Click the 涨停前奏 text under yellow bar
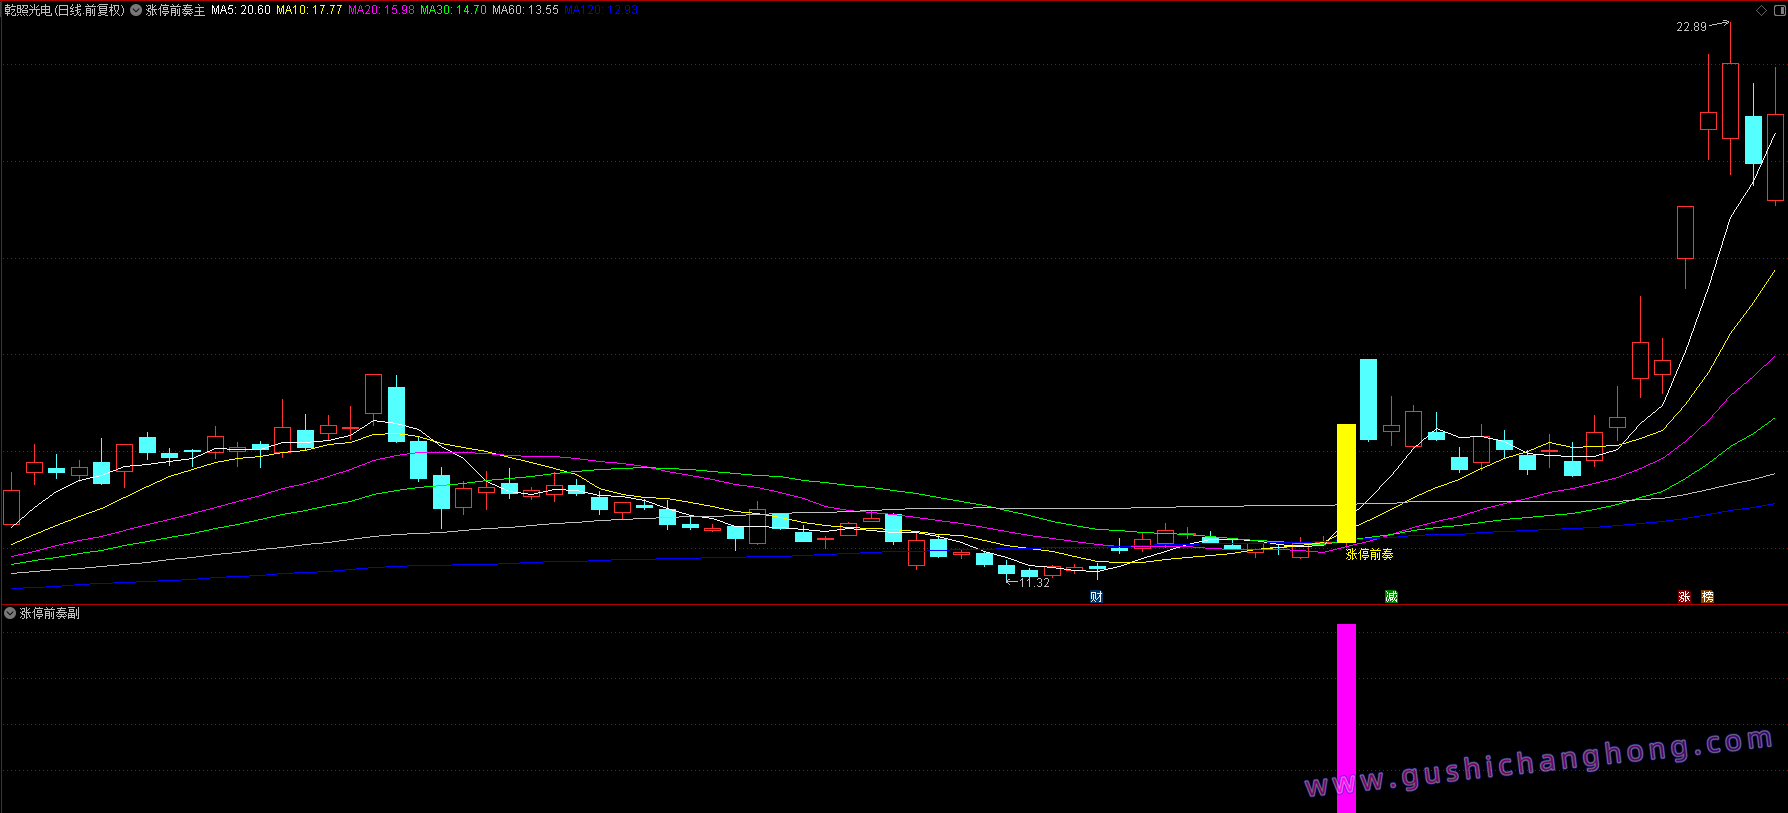The width and height of the screenshot is (1788, 813). point(1369,554)
